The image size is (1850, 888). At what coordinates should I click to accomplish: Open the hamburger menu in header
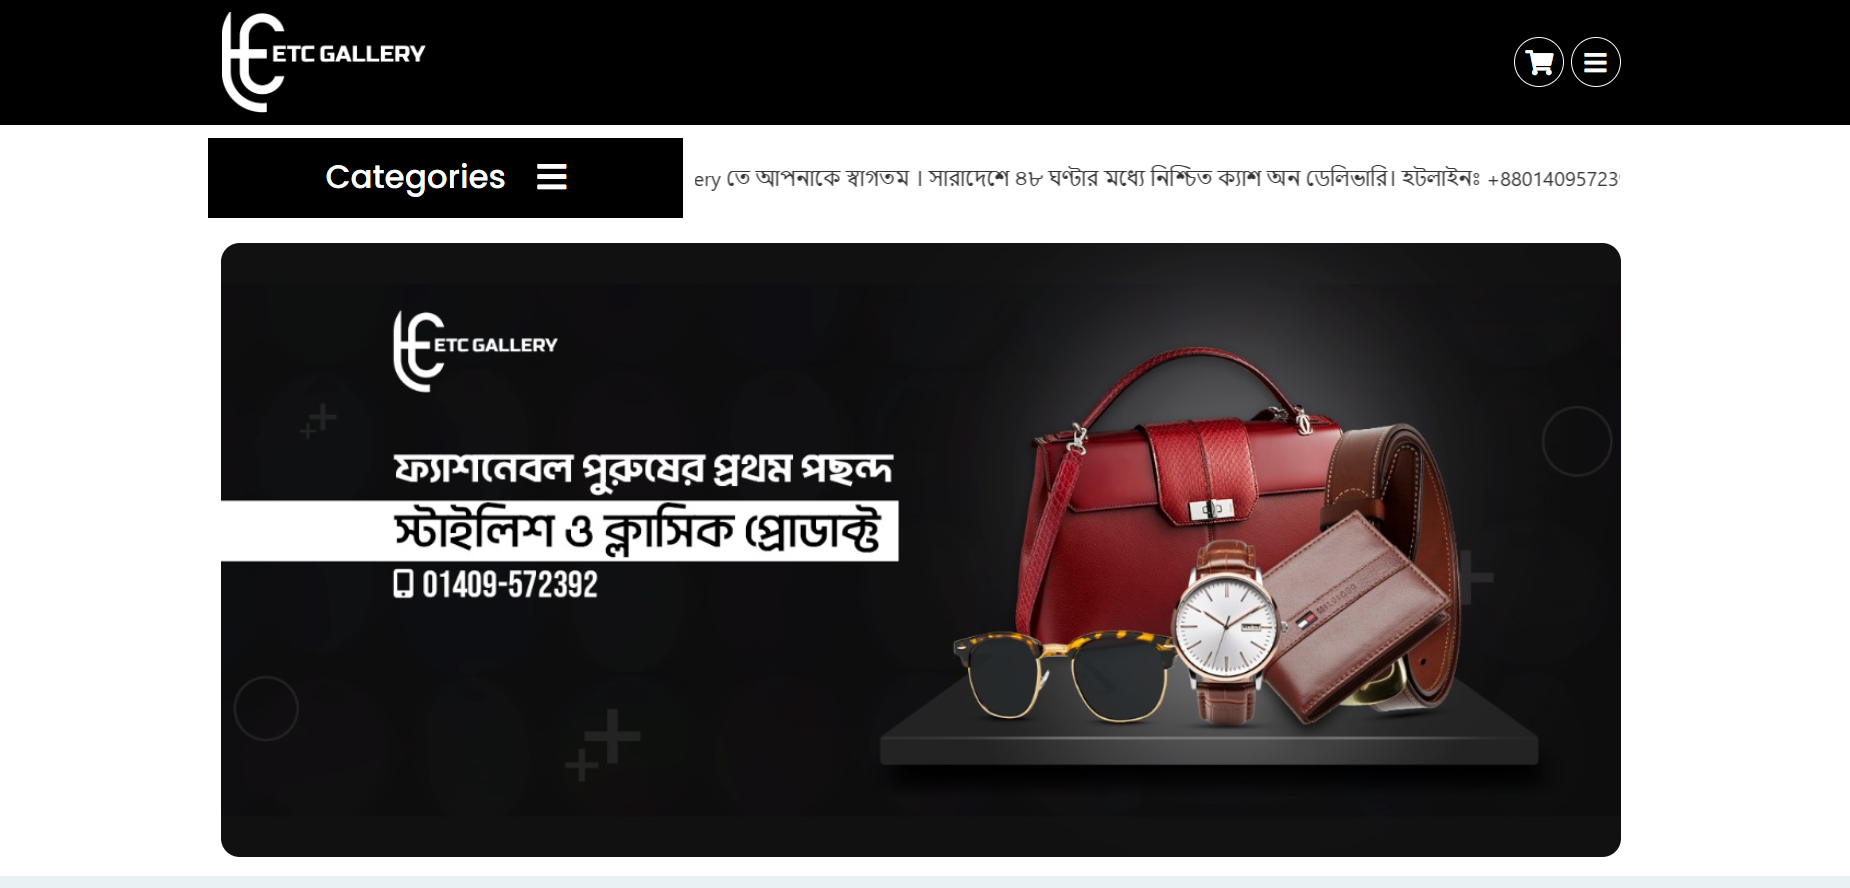point(1595,62)
